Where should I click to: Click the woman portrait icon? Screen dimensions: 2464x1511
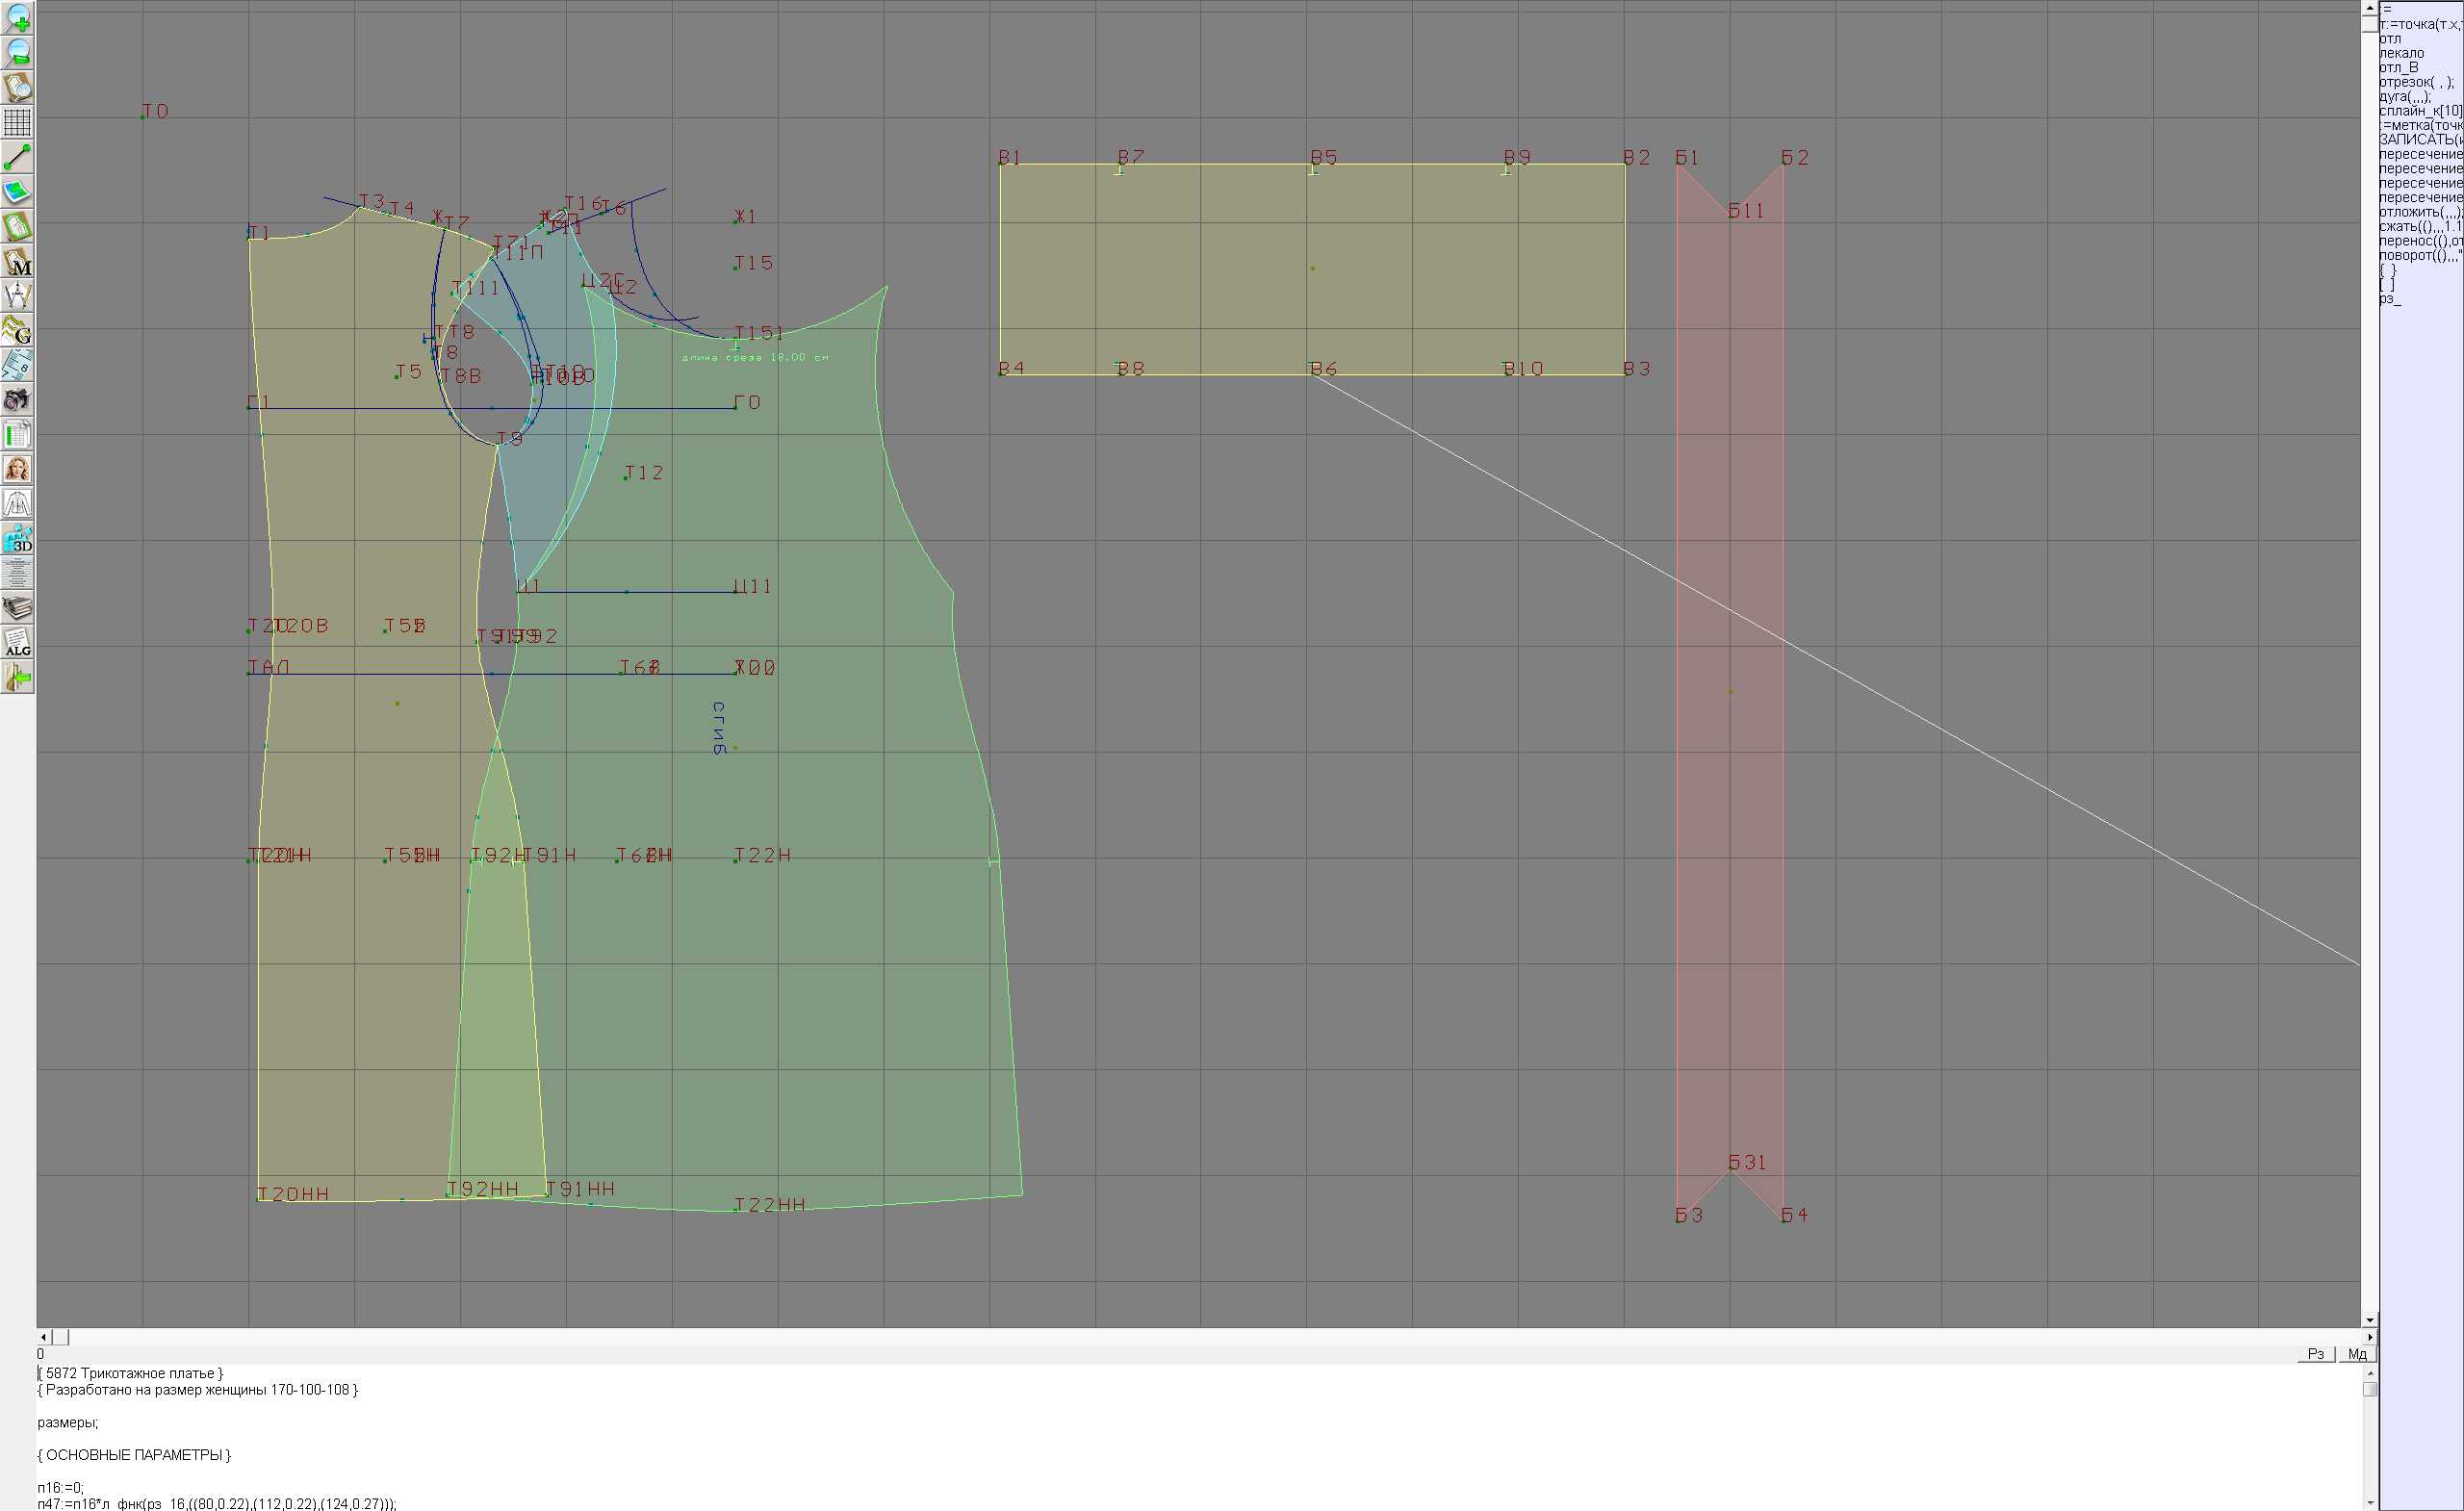[18, 469]
